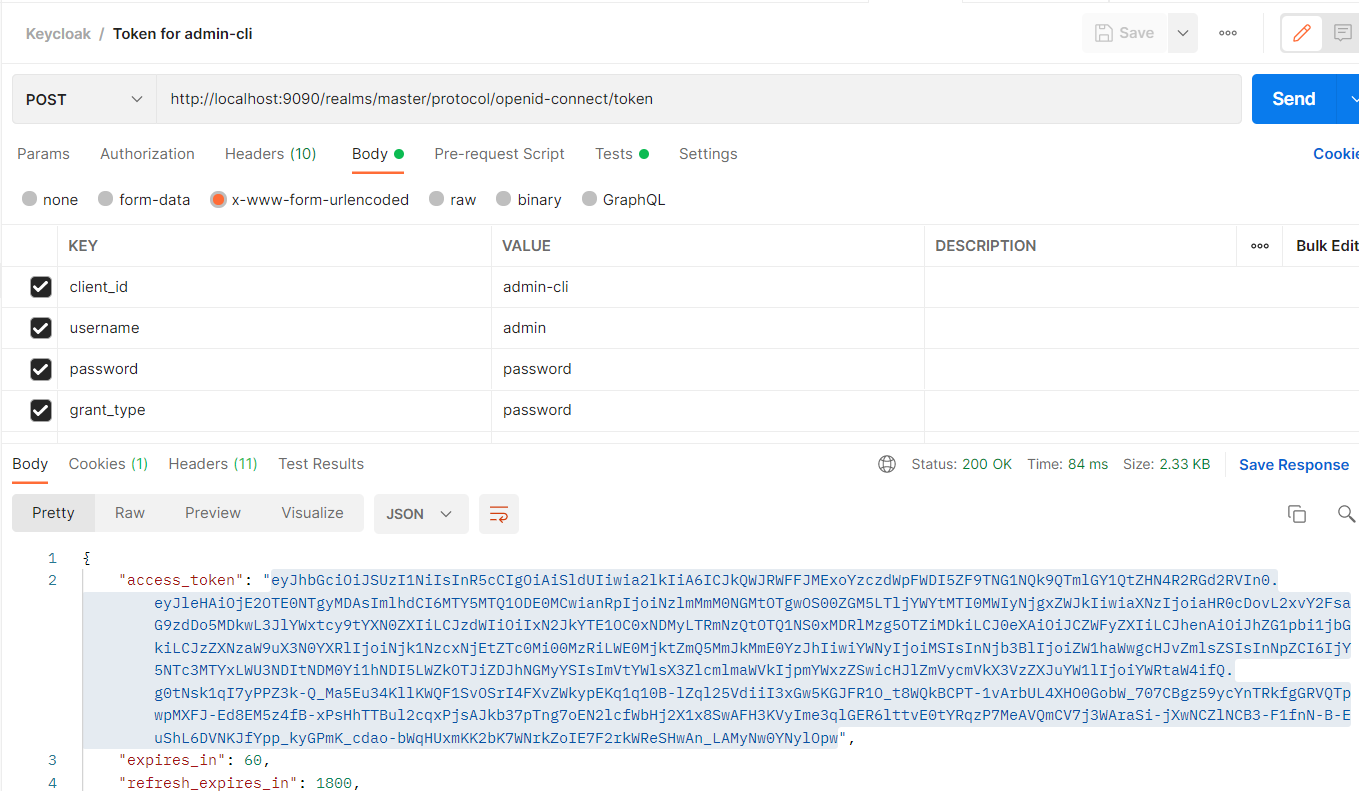
Task: Copy the response with the copy icon
Action: (x=1297, y=514)
